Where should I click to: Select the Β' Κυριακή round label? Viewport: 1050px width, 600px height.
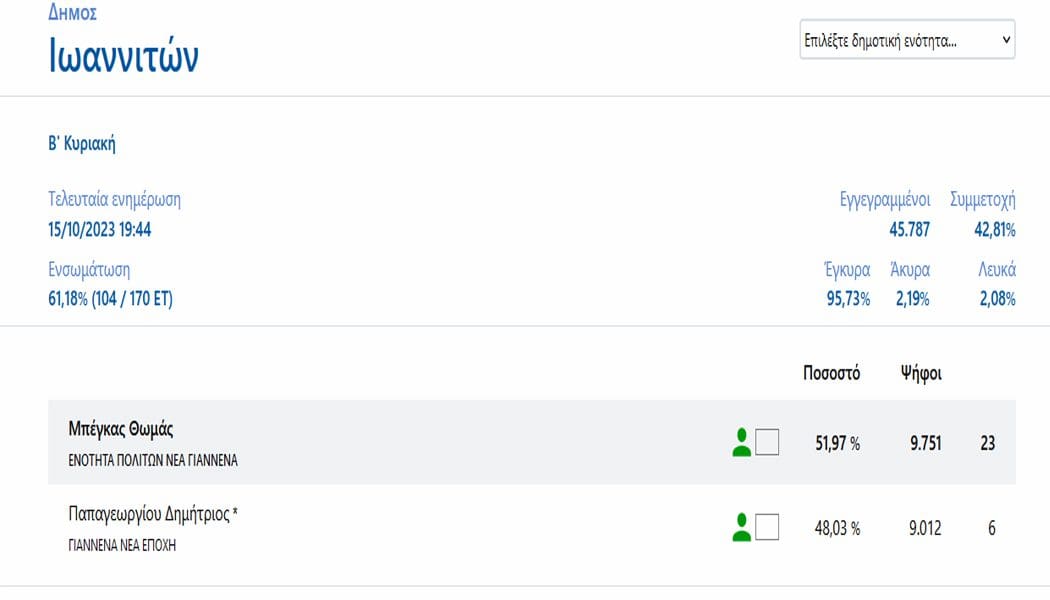[82, 144]
